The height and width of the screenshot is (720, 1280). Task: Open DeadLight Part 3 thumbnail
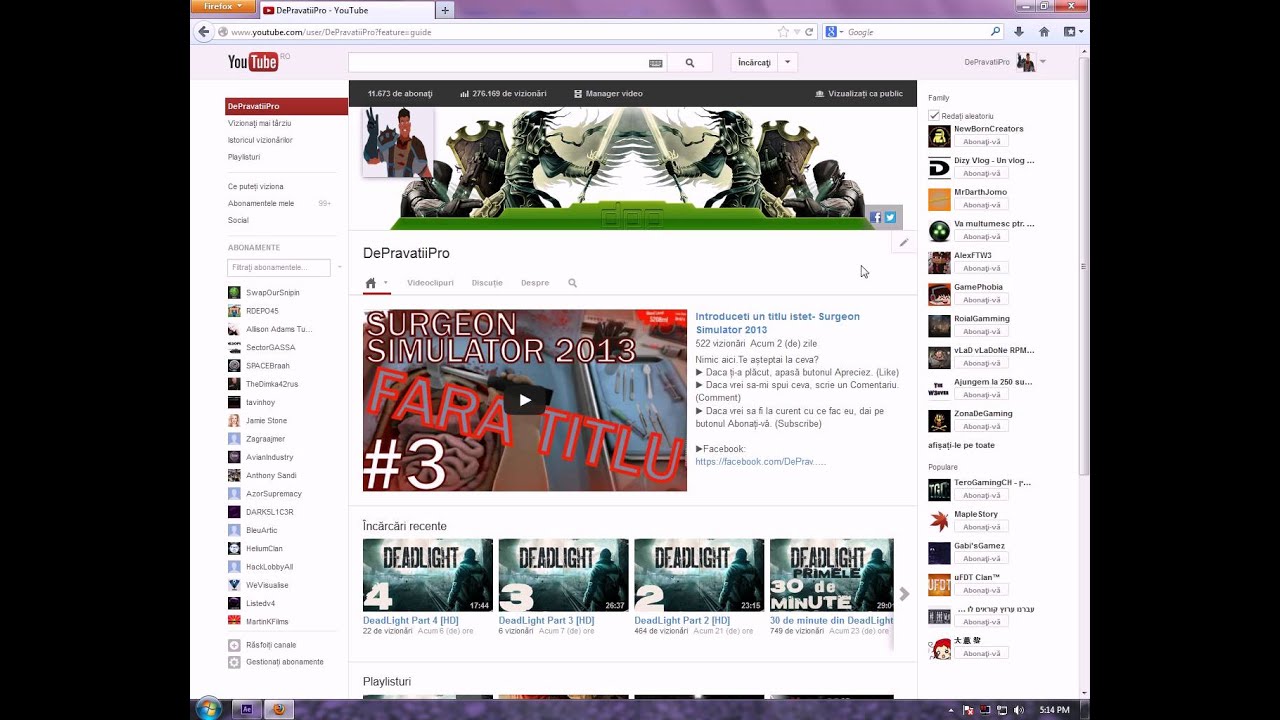coord(564,575)
